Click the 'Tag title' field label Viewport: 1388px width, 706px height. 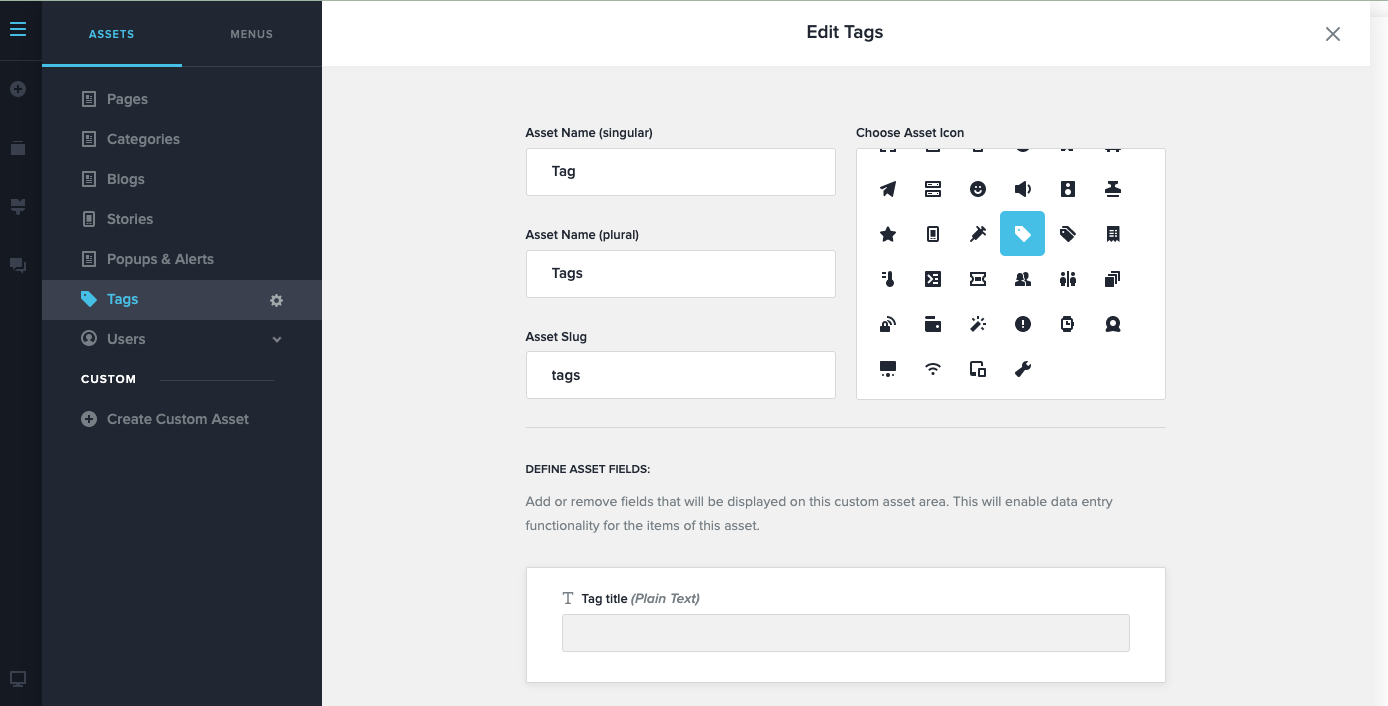[604, 599]
